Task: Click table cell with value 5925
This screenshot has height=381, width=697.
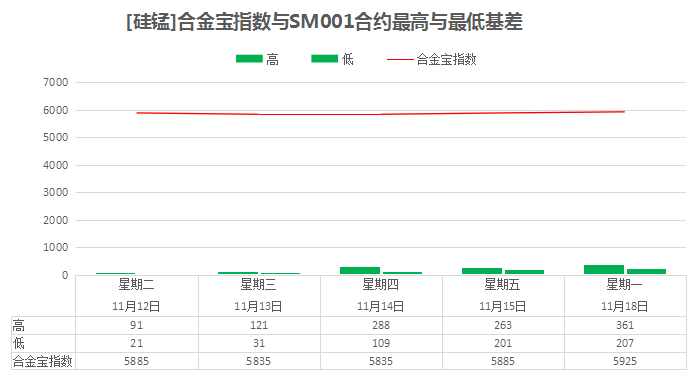Action: pyautogui.click(x=625, y=361)
